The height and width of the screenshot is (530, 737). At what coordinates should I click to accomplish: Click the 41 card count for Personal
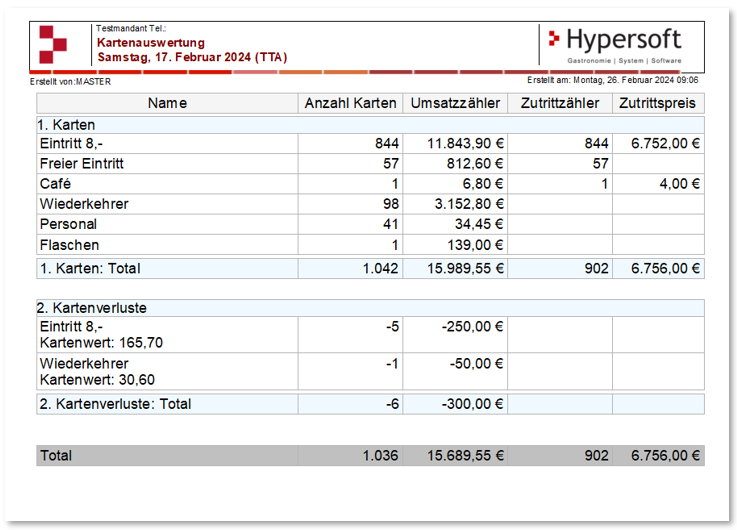(391, 225)
